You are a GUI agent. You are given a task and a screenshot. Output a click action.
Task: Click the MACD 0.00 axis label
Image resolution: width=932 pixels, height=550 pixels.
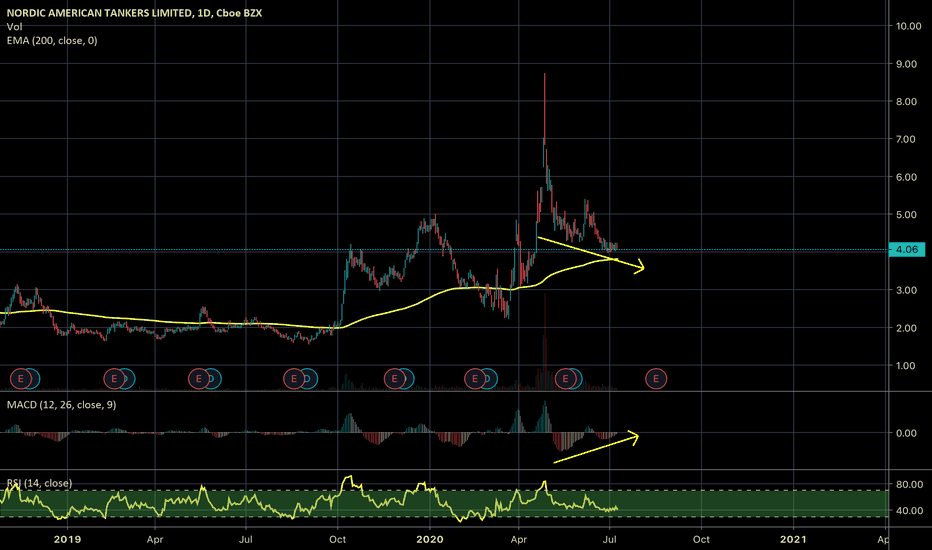click(x=906, y=433)
